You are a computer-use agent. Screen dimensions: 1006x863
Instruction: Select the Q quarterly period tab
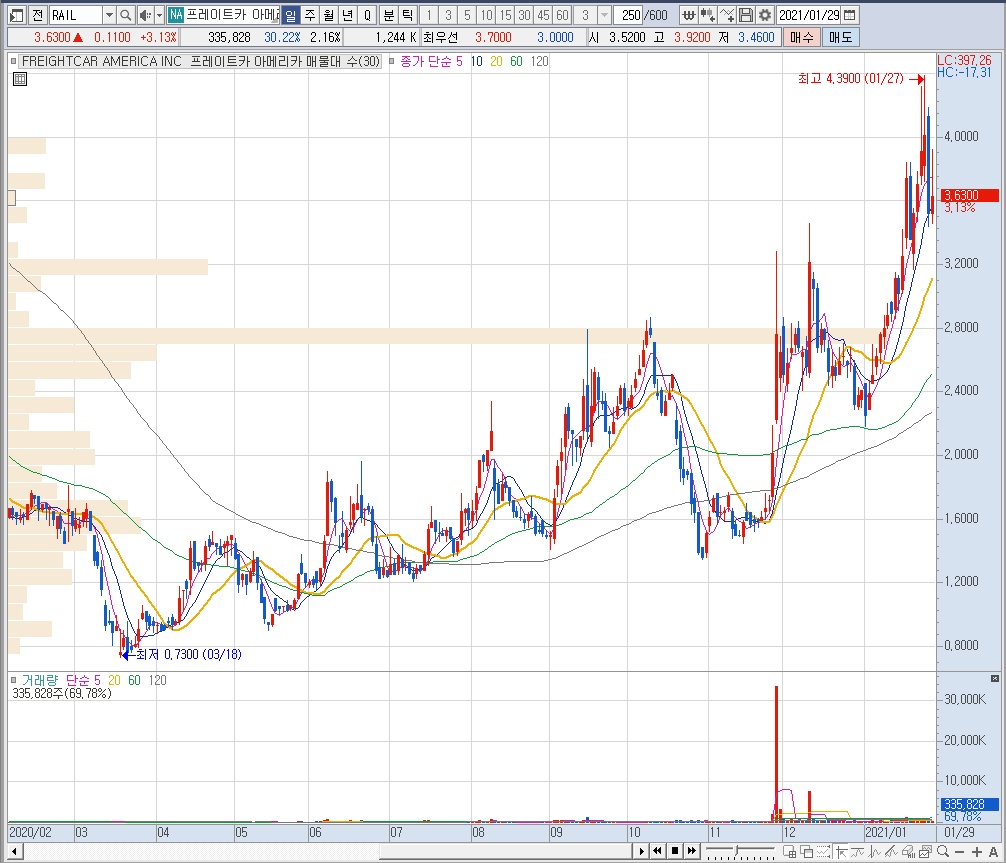tap(367, 15)
